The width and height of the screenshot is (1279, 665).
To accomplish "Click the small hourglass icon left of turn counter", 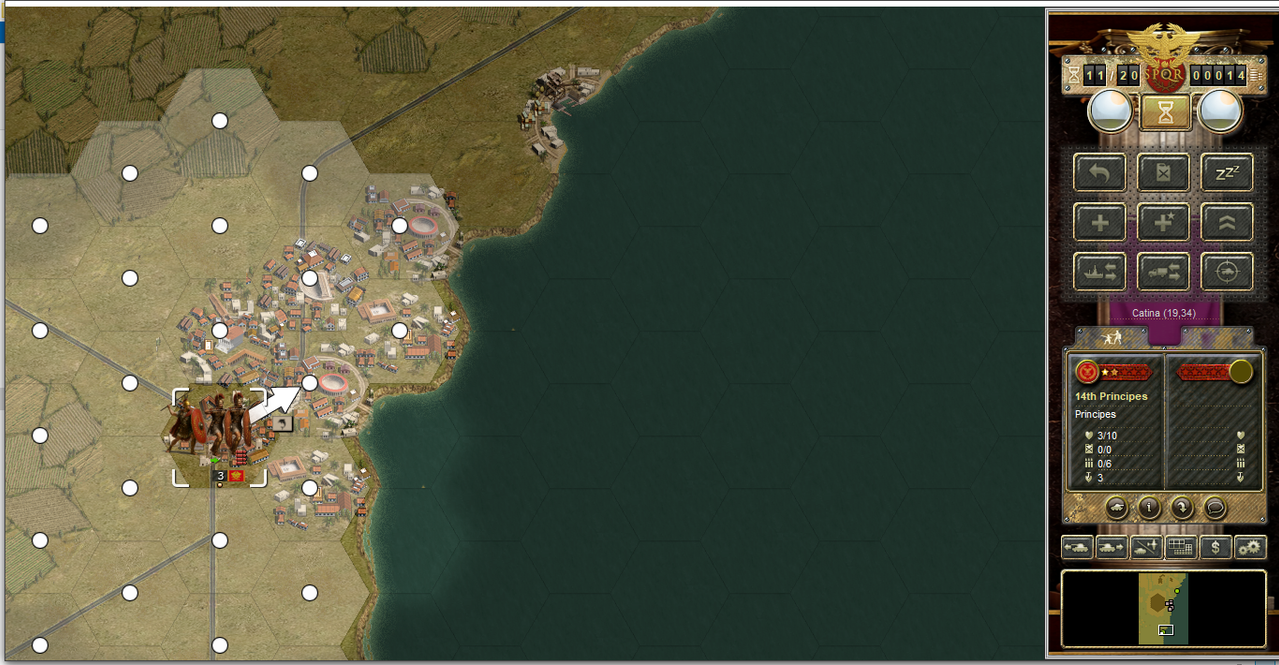I will pos(1073,75).
